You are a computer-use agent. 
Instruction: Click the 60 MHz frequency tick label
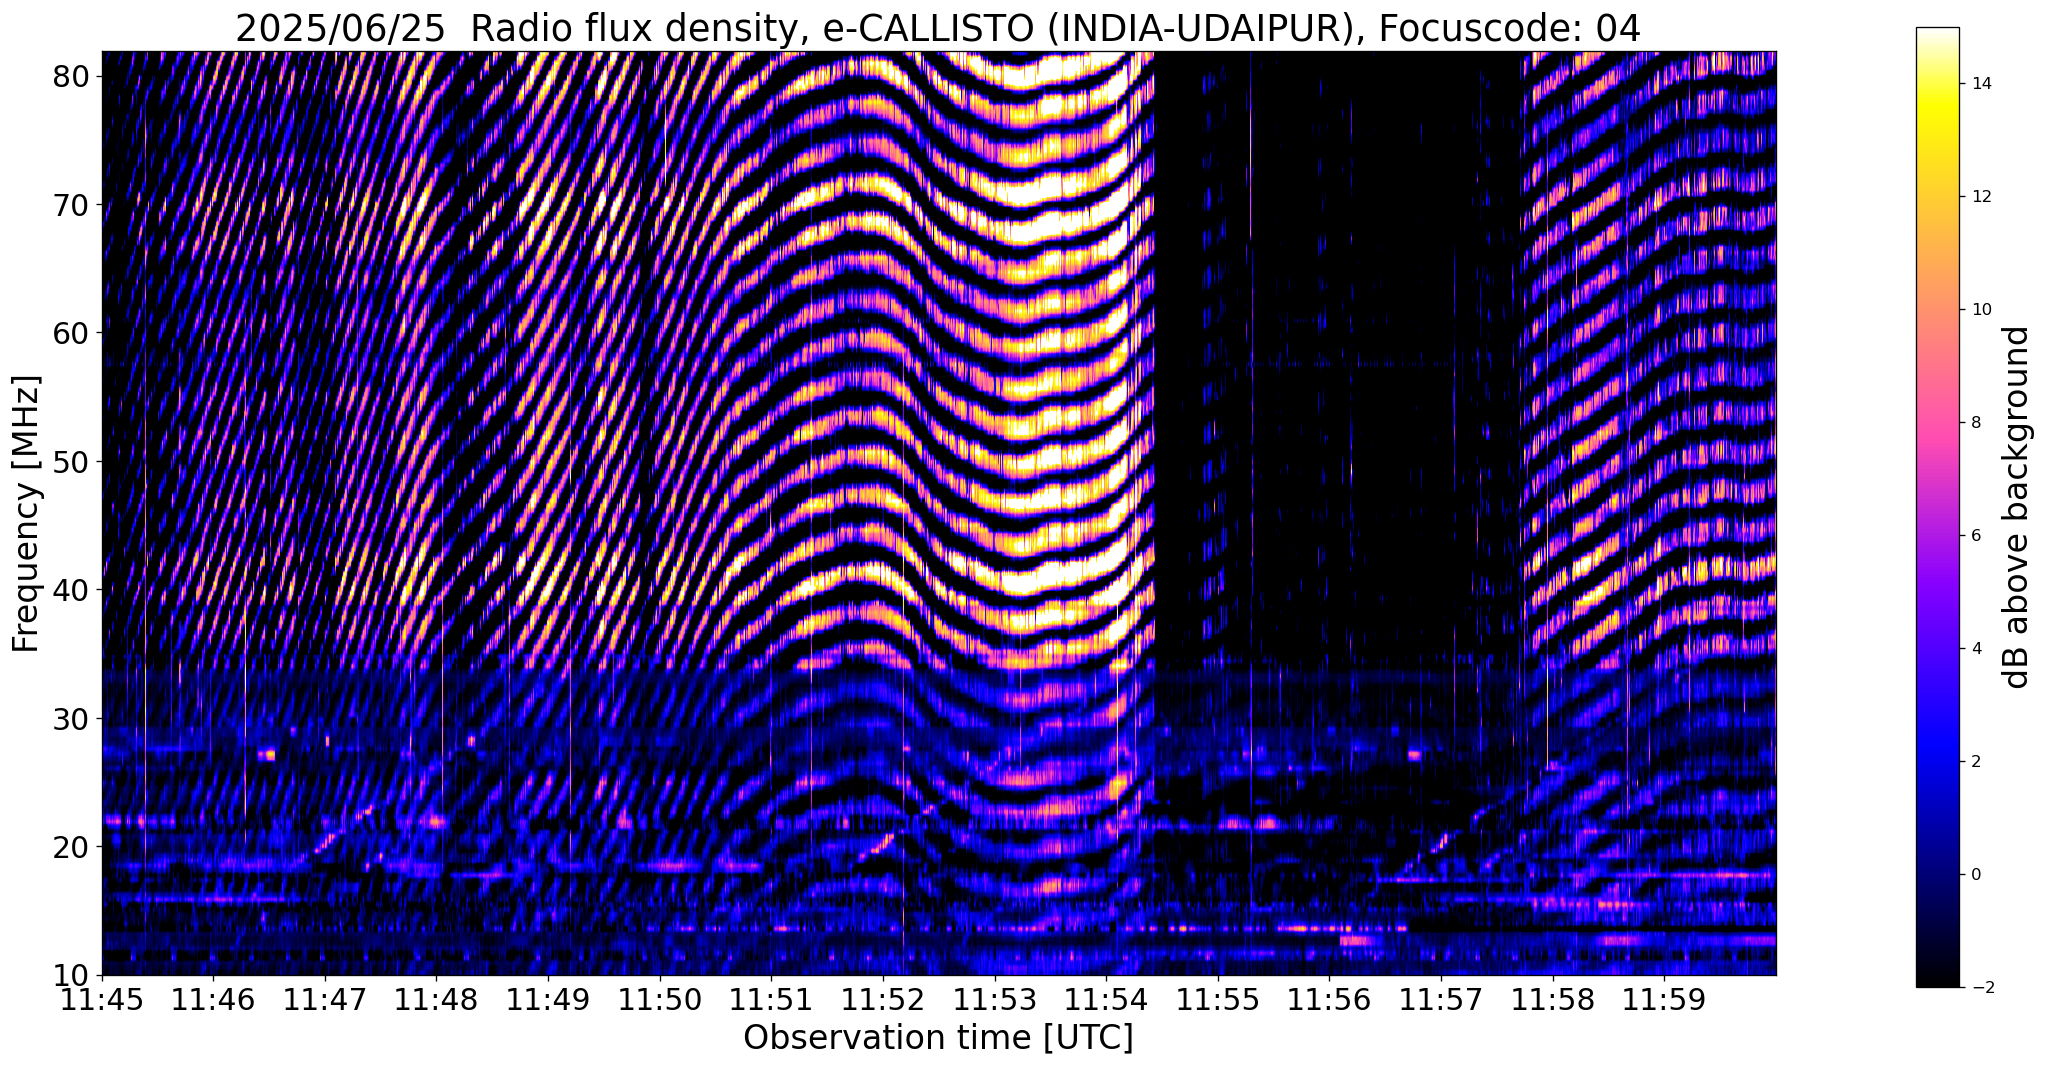point(73,333)
